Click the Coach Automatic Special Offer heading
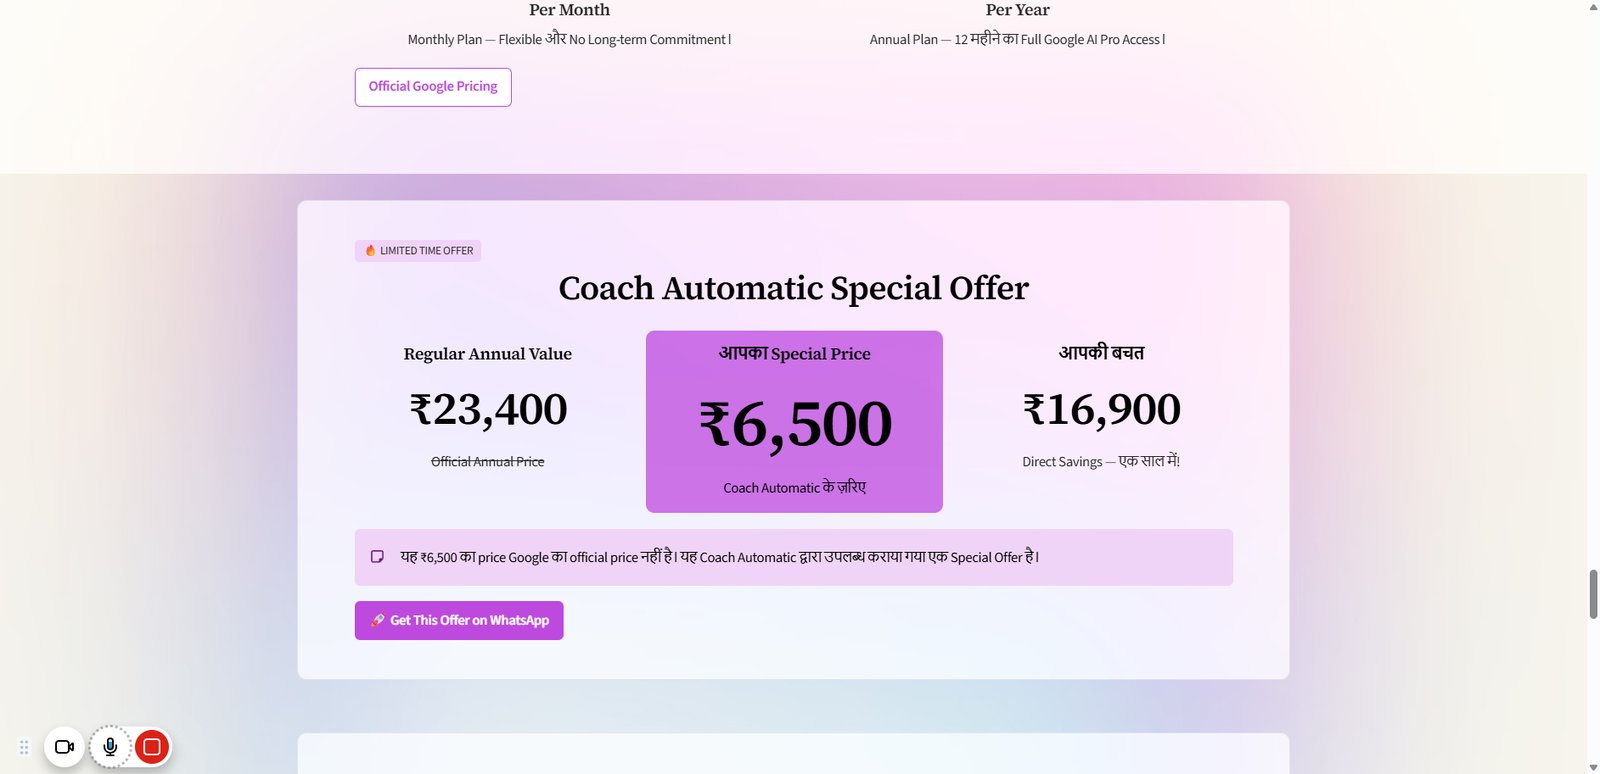This screenshot has width=1600, height=774. (793, 288)
